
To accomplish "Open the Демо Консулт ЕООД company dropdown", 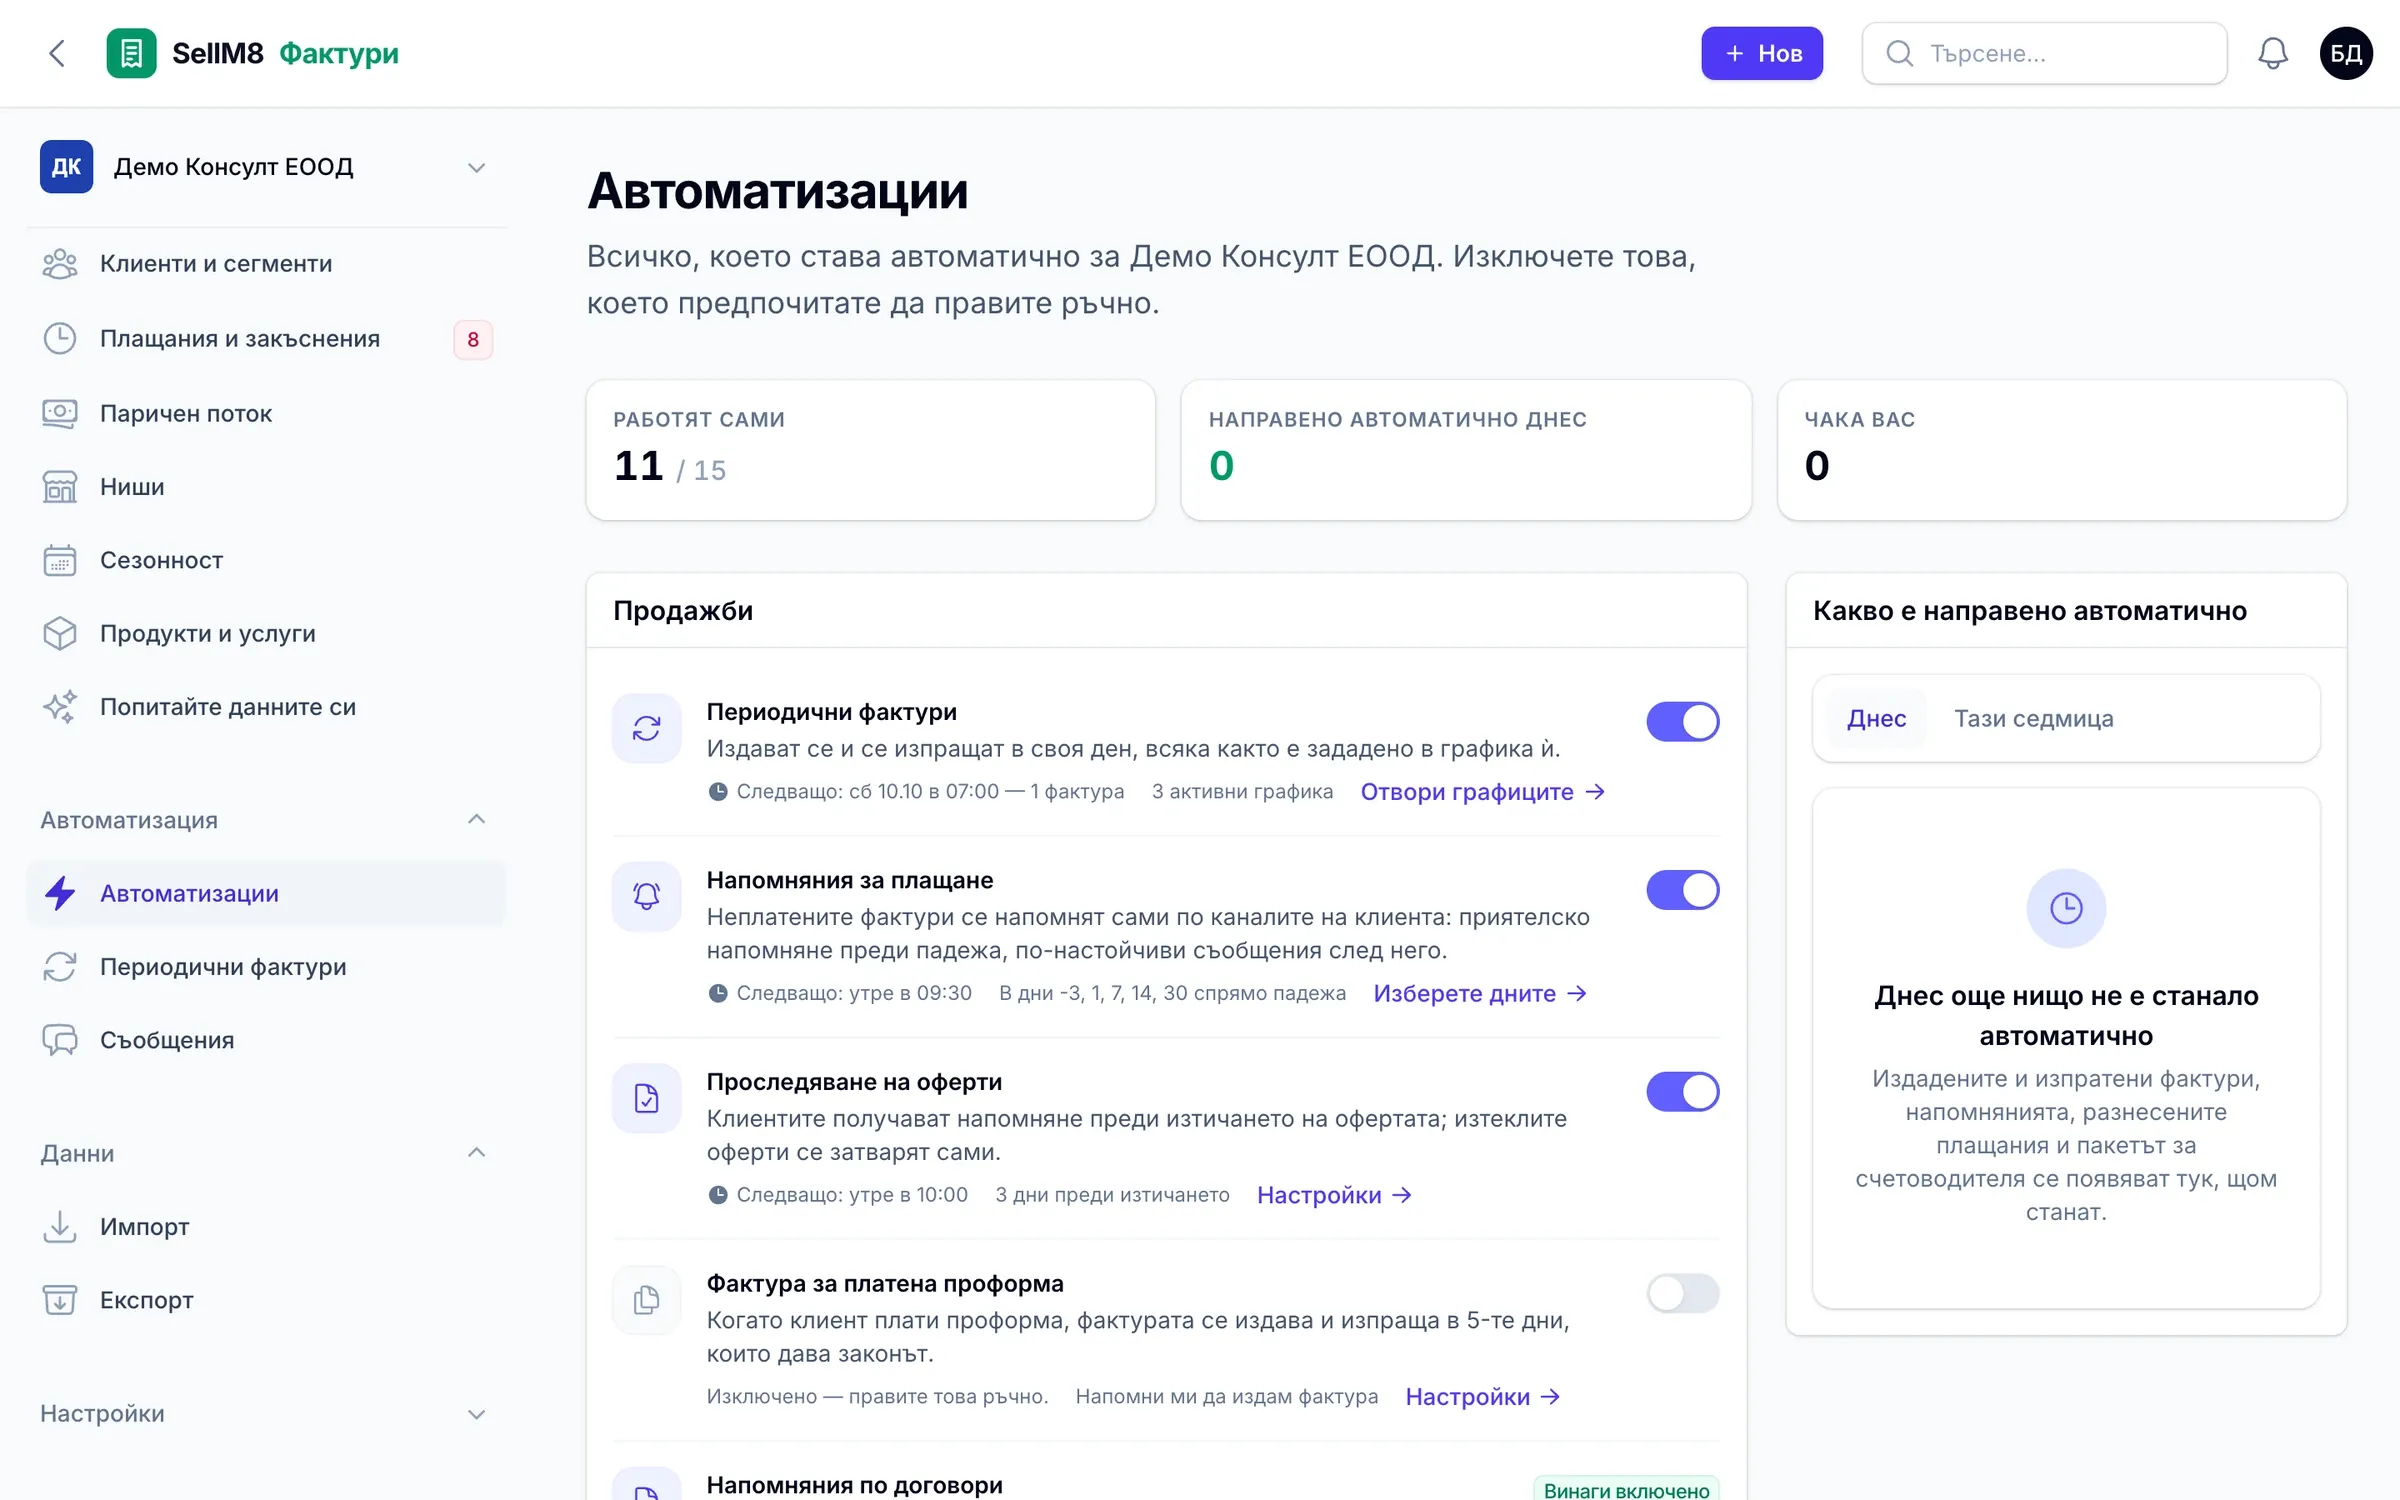I will click(266, 167).
